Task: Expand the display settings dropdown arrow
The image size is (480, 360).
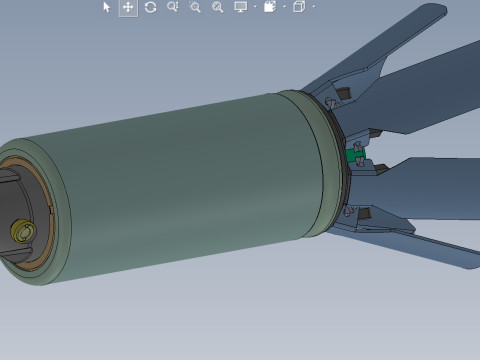Action: click(255, 7)
